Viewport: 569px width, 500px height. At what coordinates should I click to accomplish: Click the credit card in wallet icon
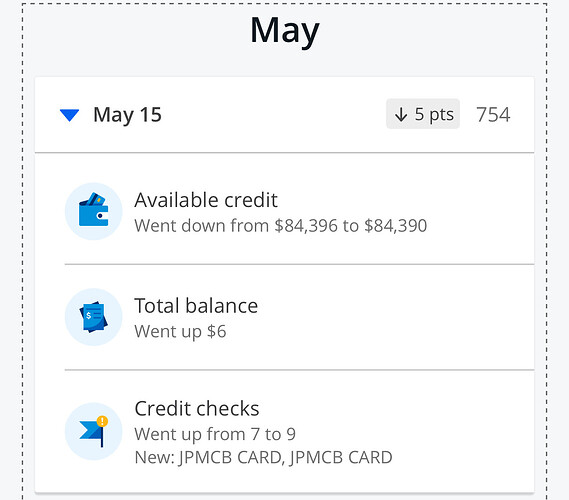tap(96, 199)
